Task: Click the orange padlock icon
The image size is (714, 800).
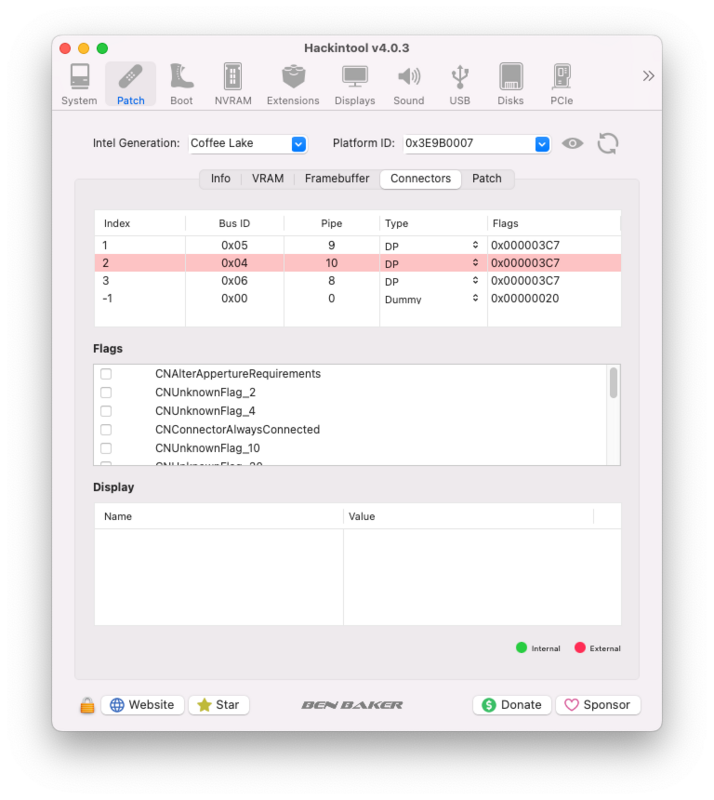Action: point(87,705)
